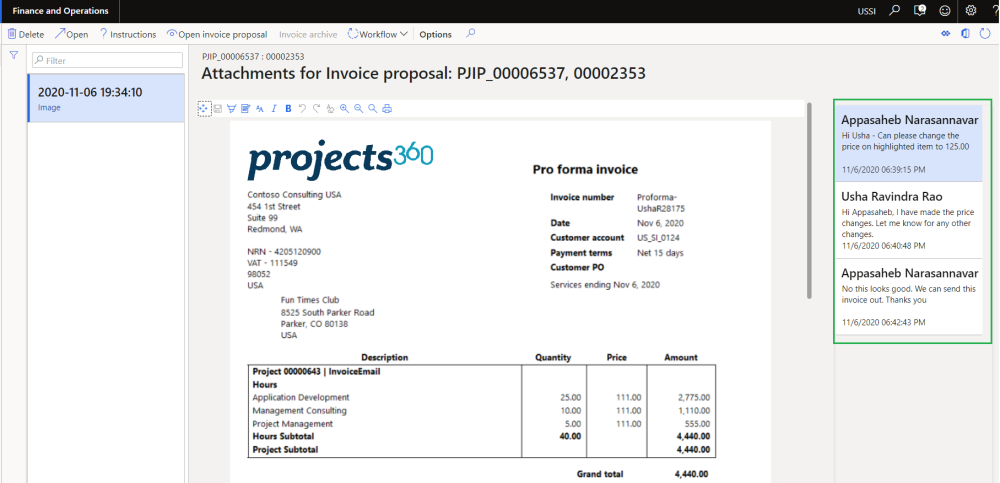
Task: Click the smiley feedback icon
Action: (945, 11)
